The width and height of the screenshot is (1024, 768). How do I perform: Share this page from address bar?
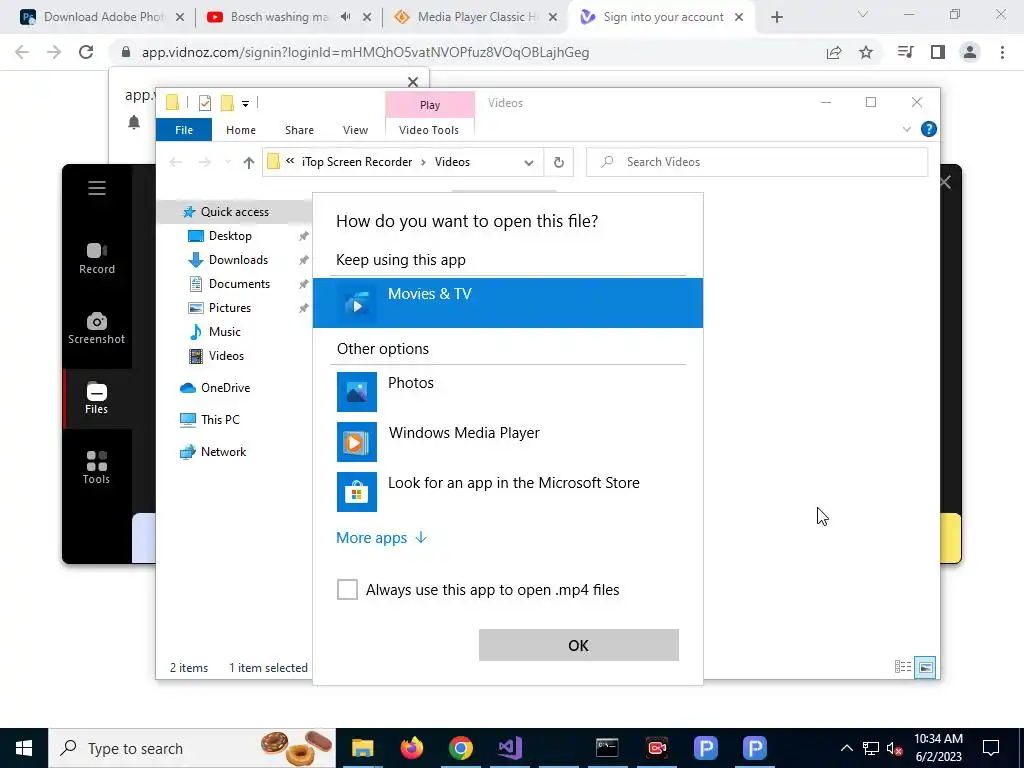pyautogui.click(x=834, y=52)
